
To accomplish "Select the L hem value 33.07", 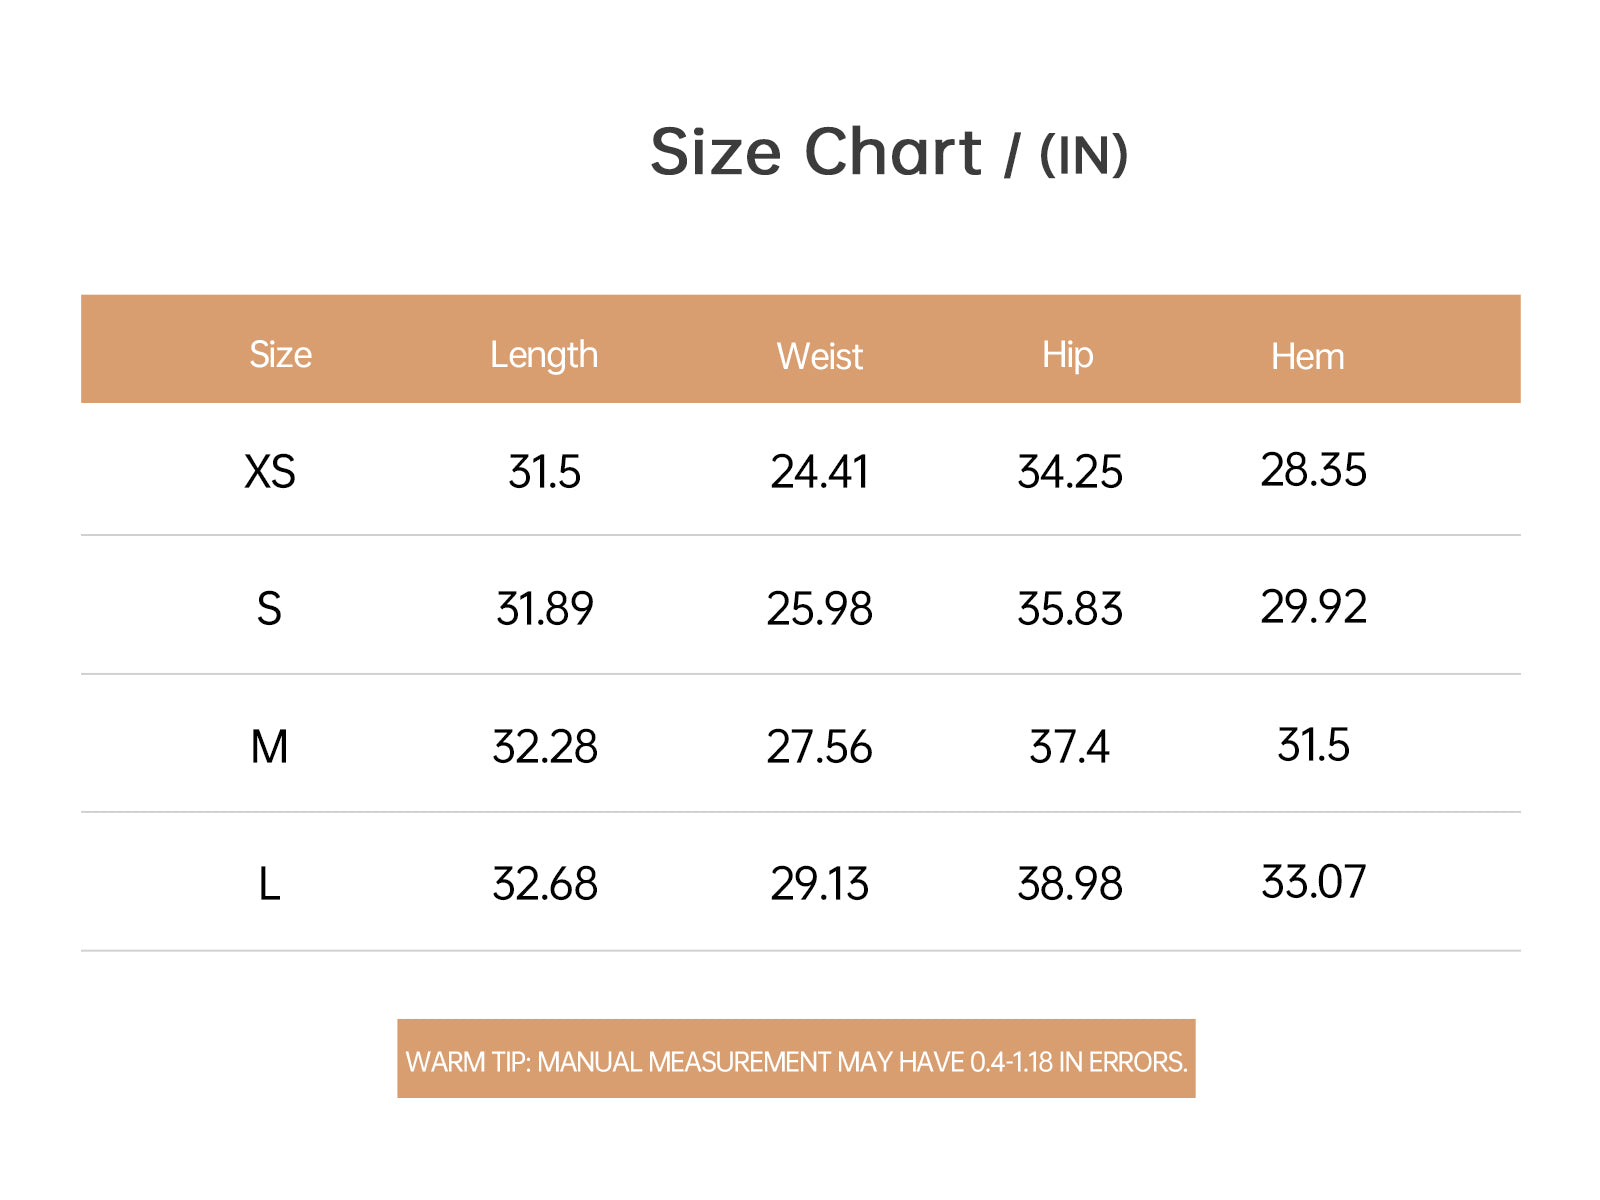I will tap(1313, 882).
